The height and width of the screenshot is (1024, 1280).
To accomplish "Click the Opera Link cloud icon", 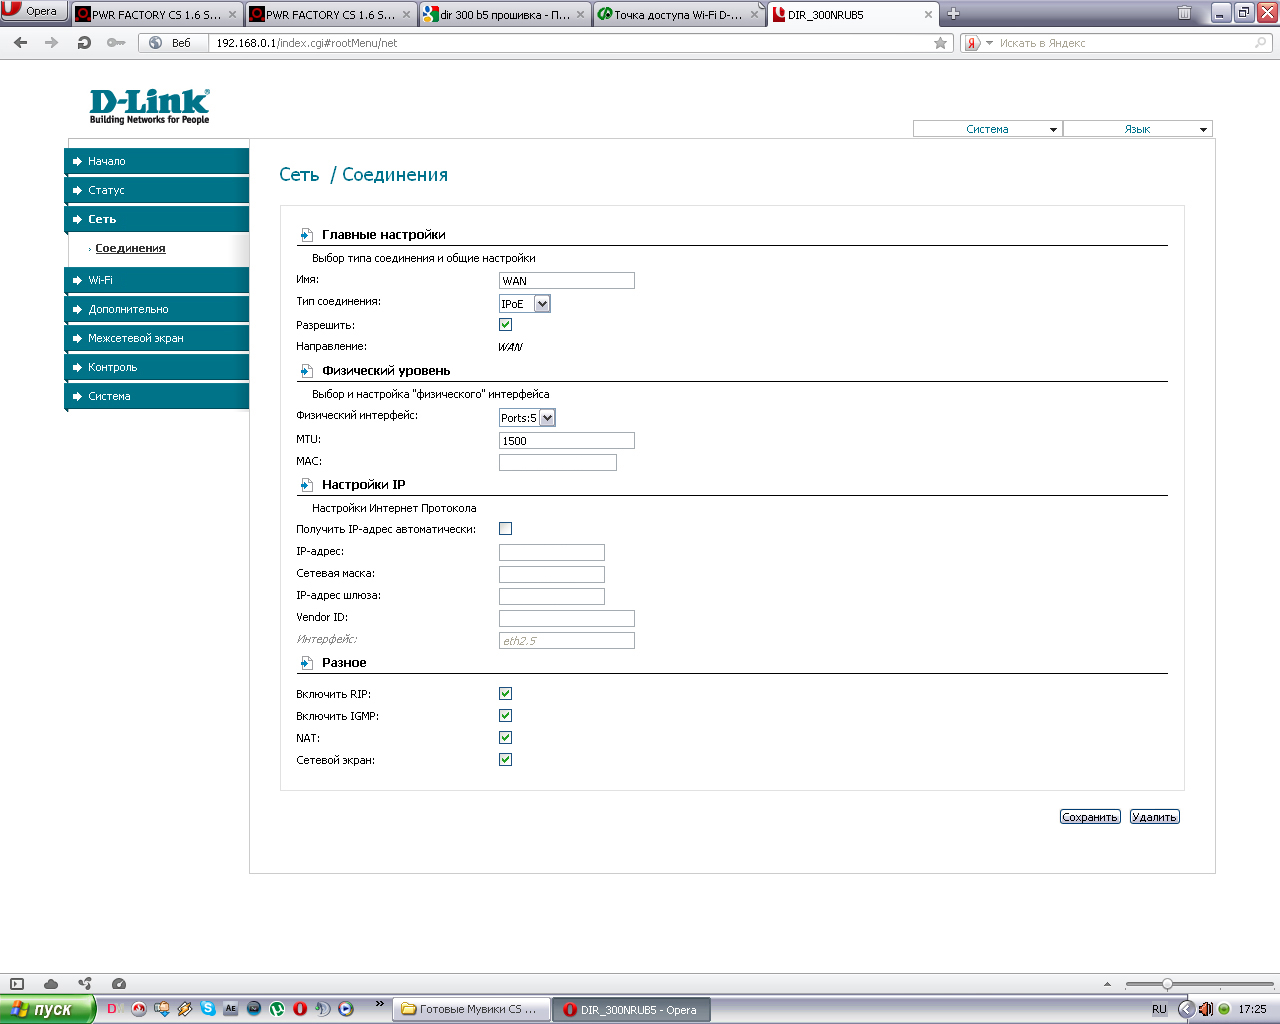I will tap(51, 984).
